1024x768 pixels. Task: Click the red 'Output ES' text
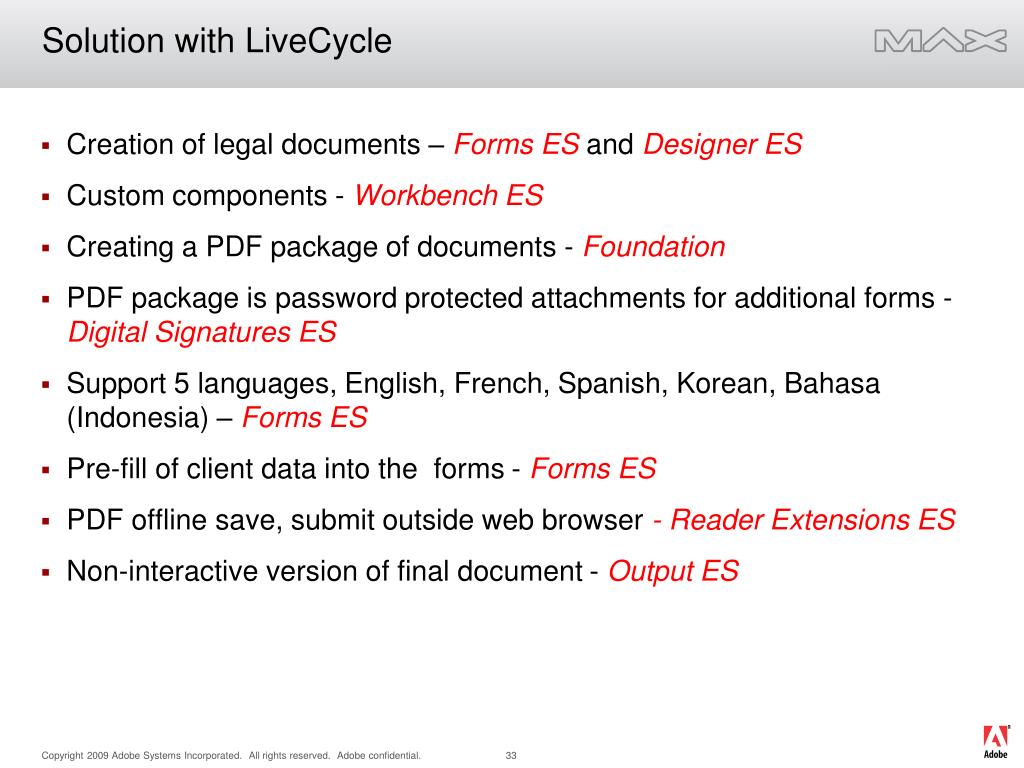tap(673, 571)
